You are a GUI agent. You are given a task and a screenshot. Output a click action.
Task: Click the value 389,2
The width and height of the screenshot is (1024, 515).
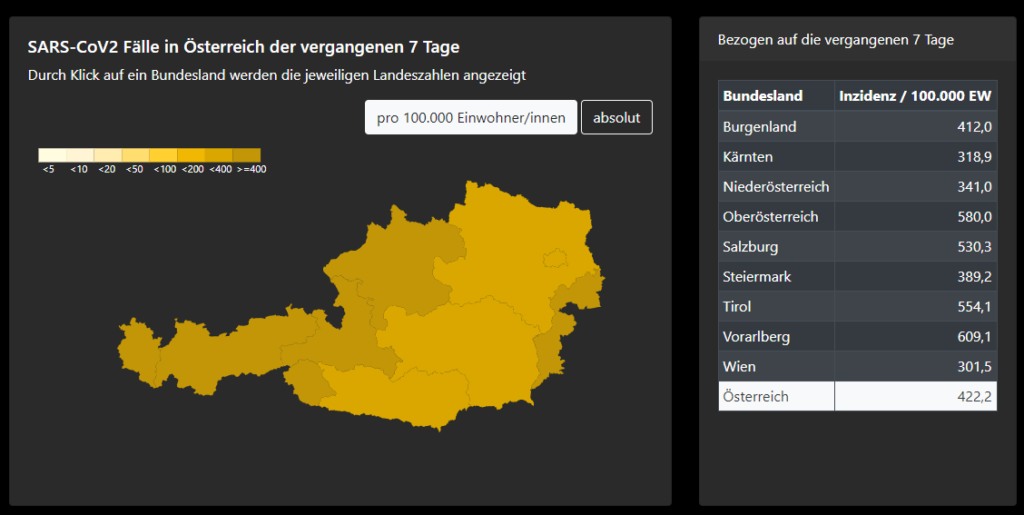coord(974,277)
